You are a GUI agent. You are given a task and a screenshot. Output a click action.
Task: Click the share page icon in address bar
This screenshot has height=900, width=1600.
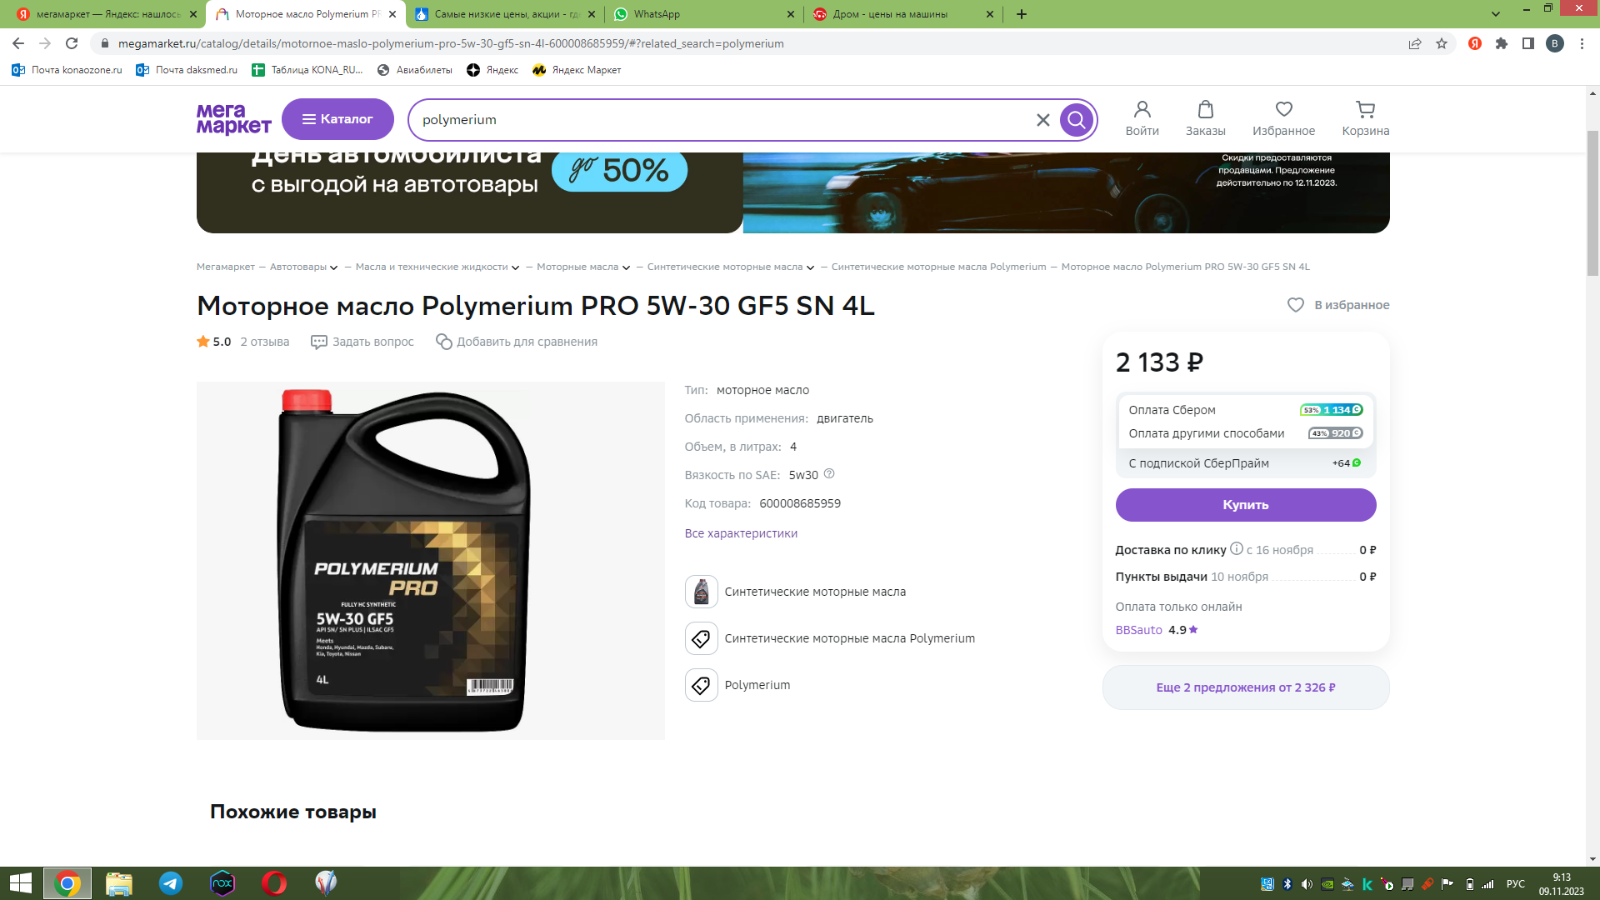click(x=1415, y=43)
